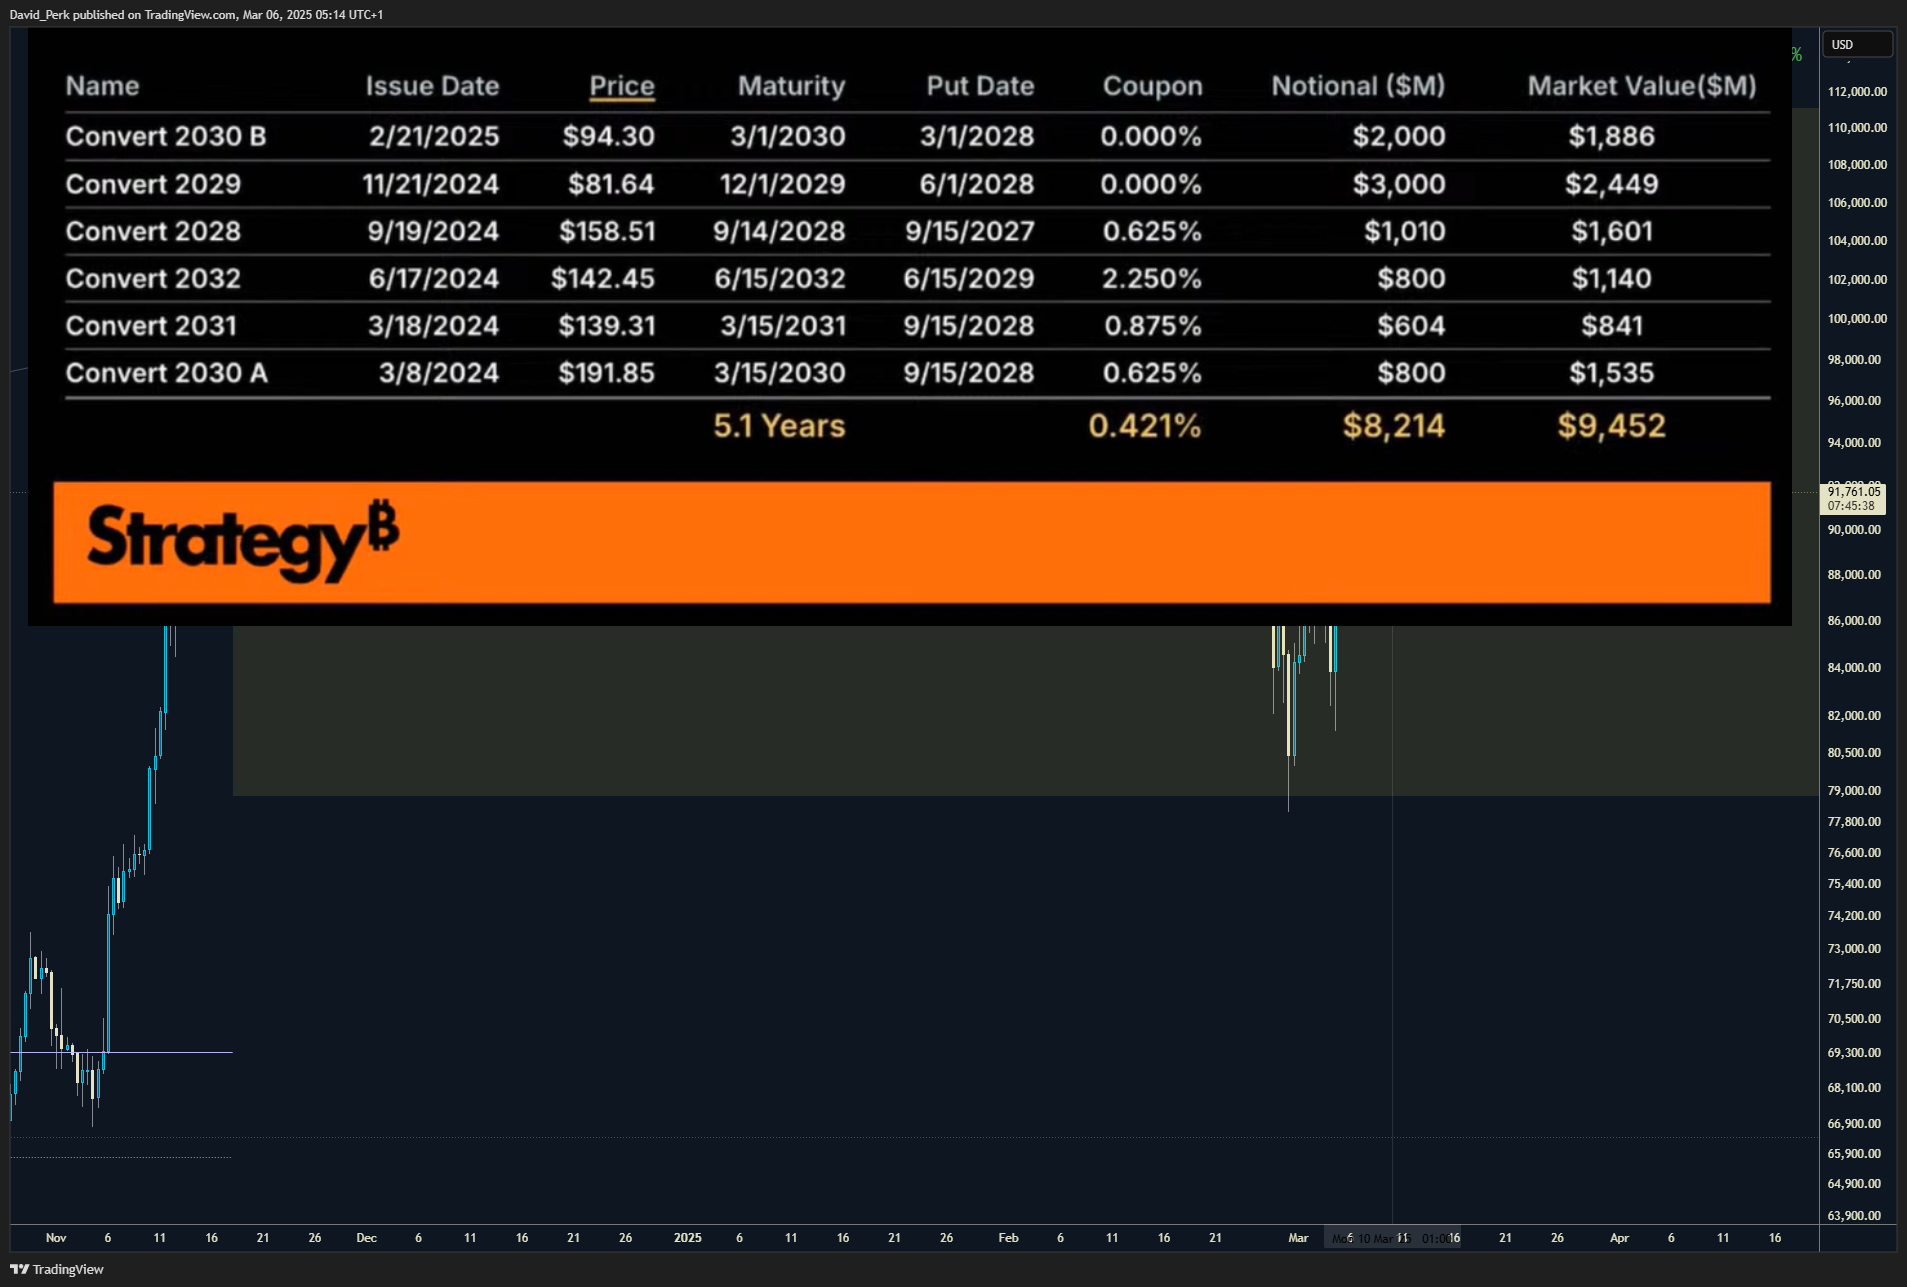This screenshot has width=1907, height=1287.
Task: Select the Convert 2030 A row name
Action: tap(167, 373)
